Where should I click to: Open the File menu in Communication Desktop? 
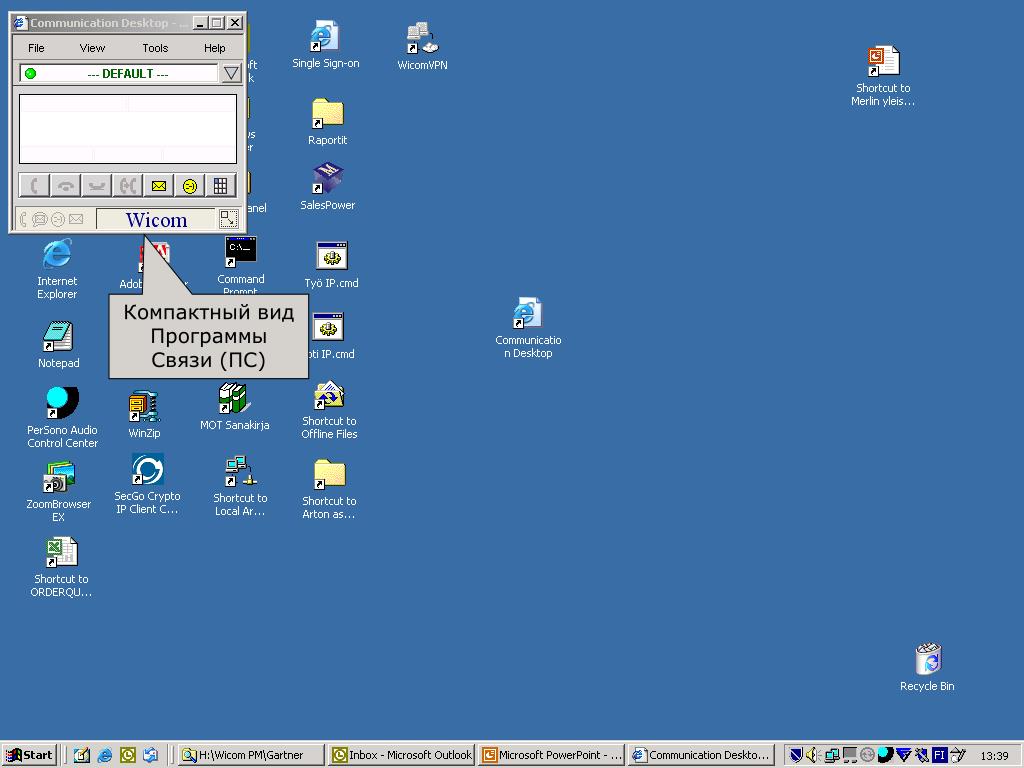[37, 48]
